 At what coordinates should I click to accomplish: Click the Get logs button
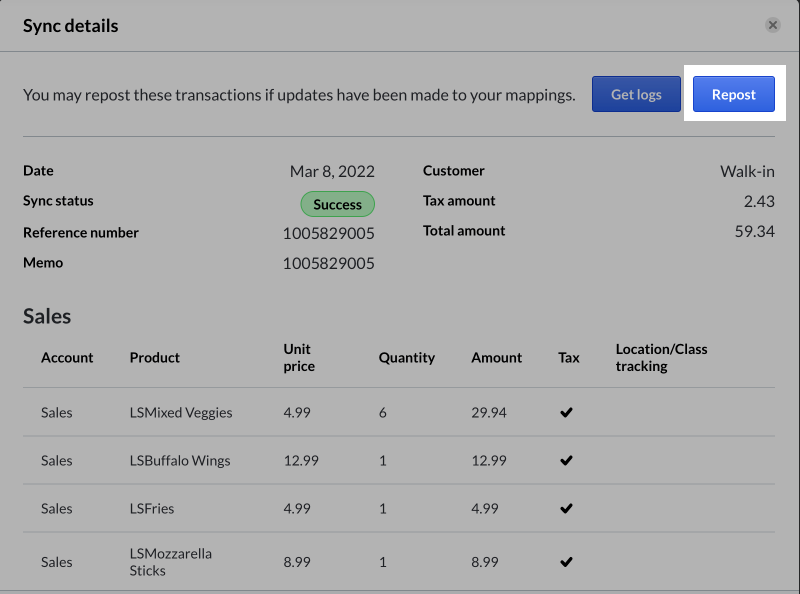pyautogui.click(x=636, y=94)
